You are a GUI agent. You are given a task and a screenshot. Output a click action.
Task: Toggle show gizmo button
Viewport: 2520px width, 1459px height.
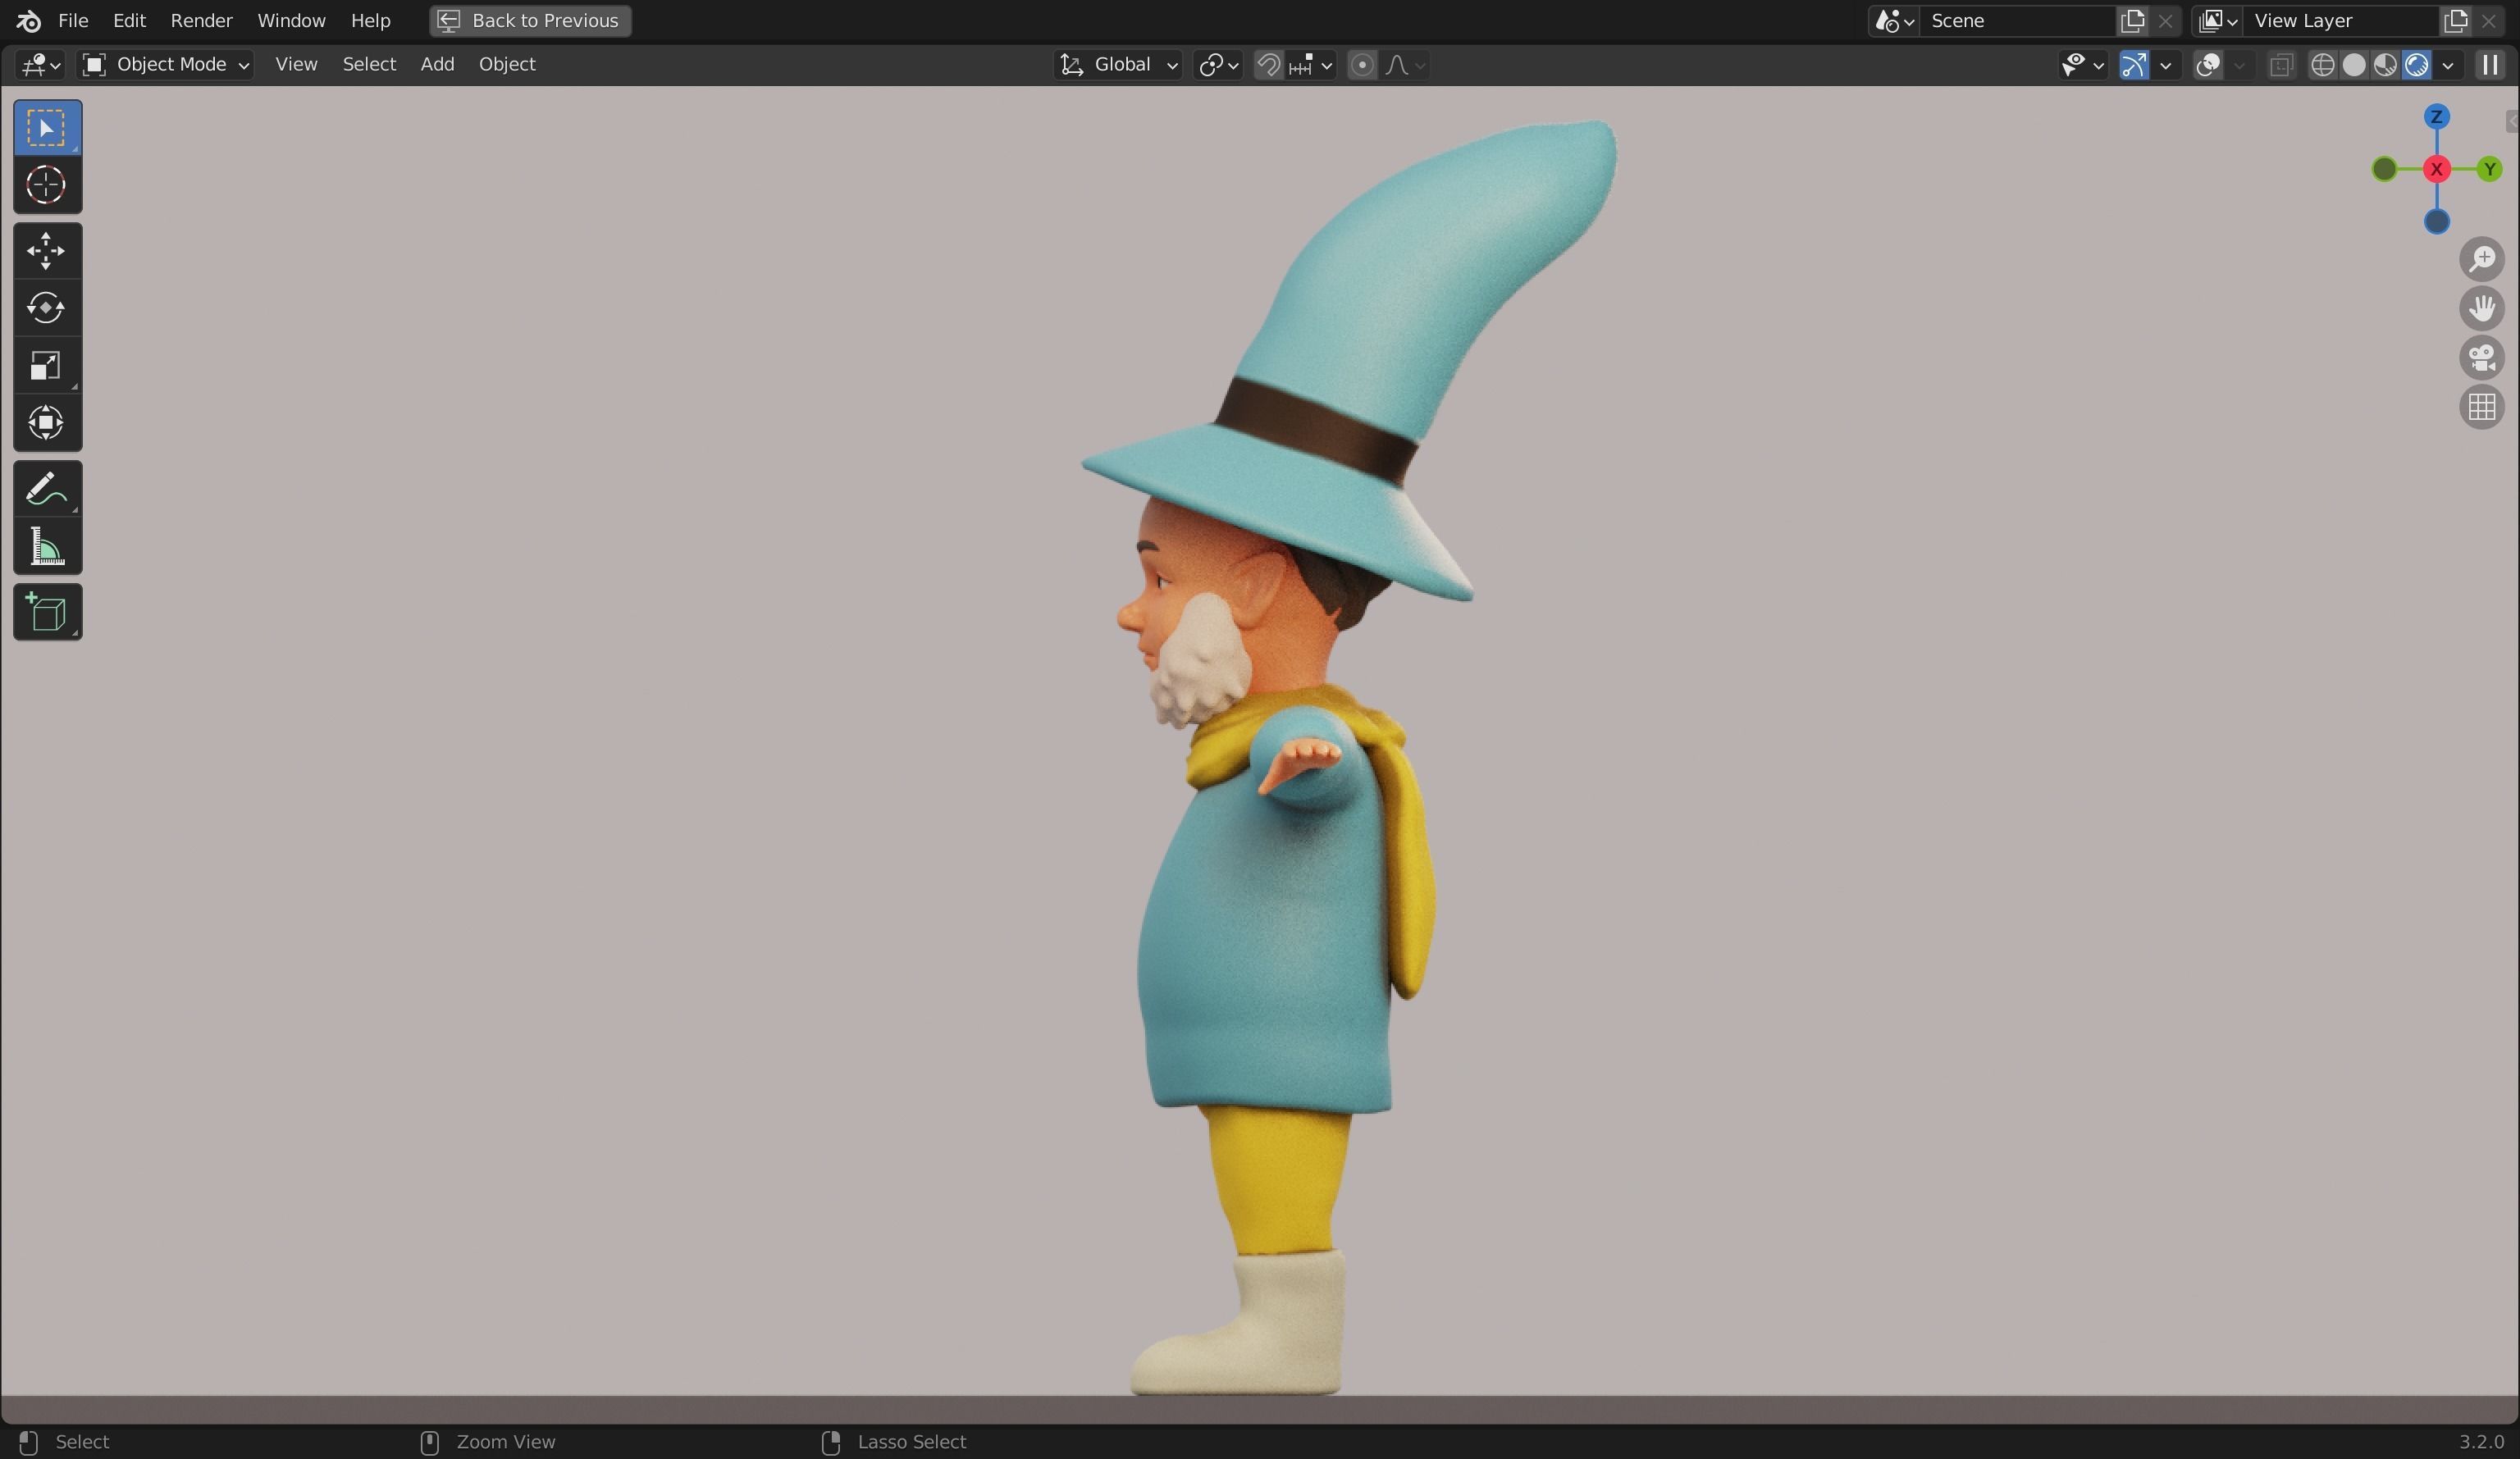2133,65
